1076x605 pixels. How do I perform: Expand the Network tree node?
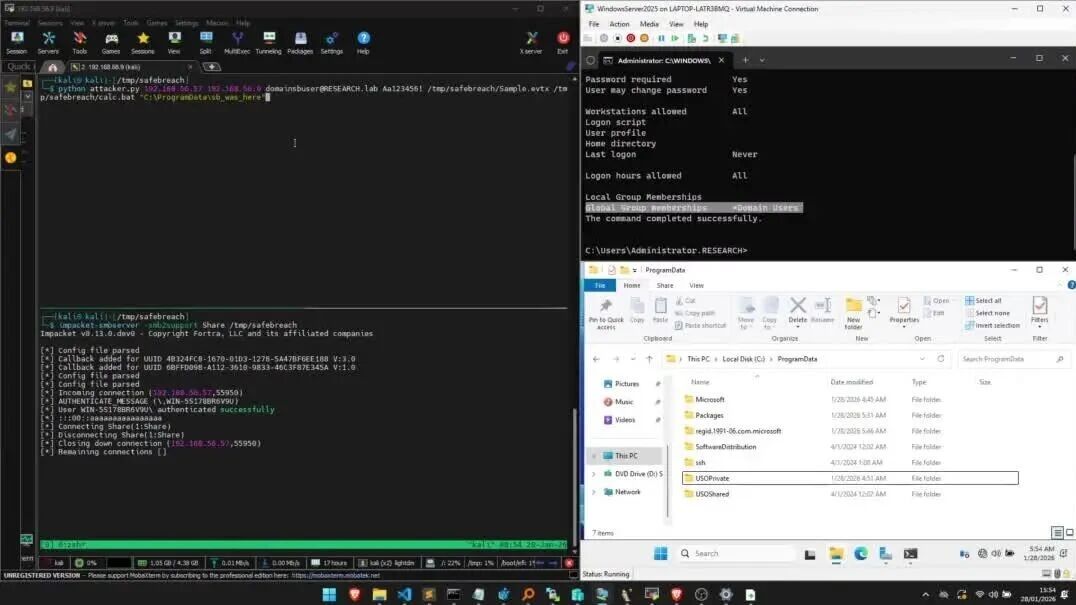click(594, 492)
